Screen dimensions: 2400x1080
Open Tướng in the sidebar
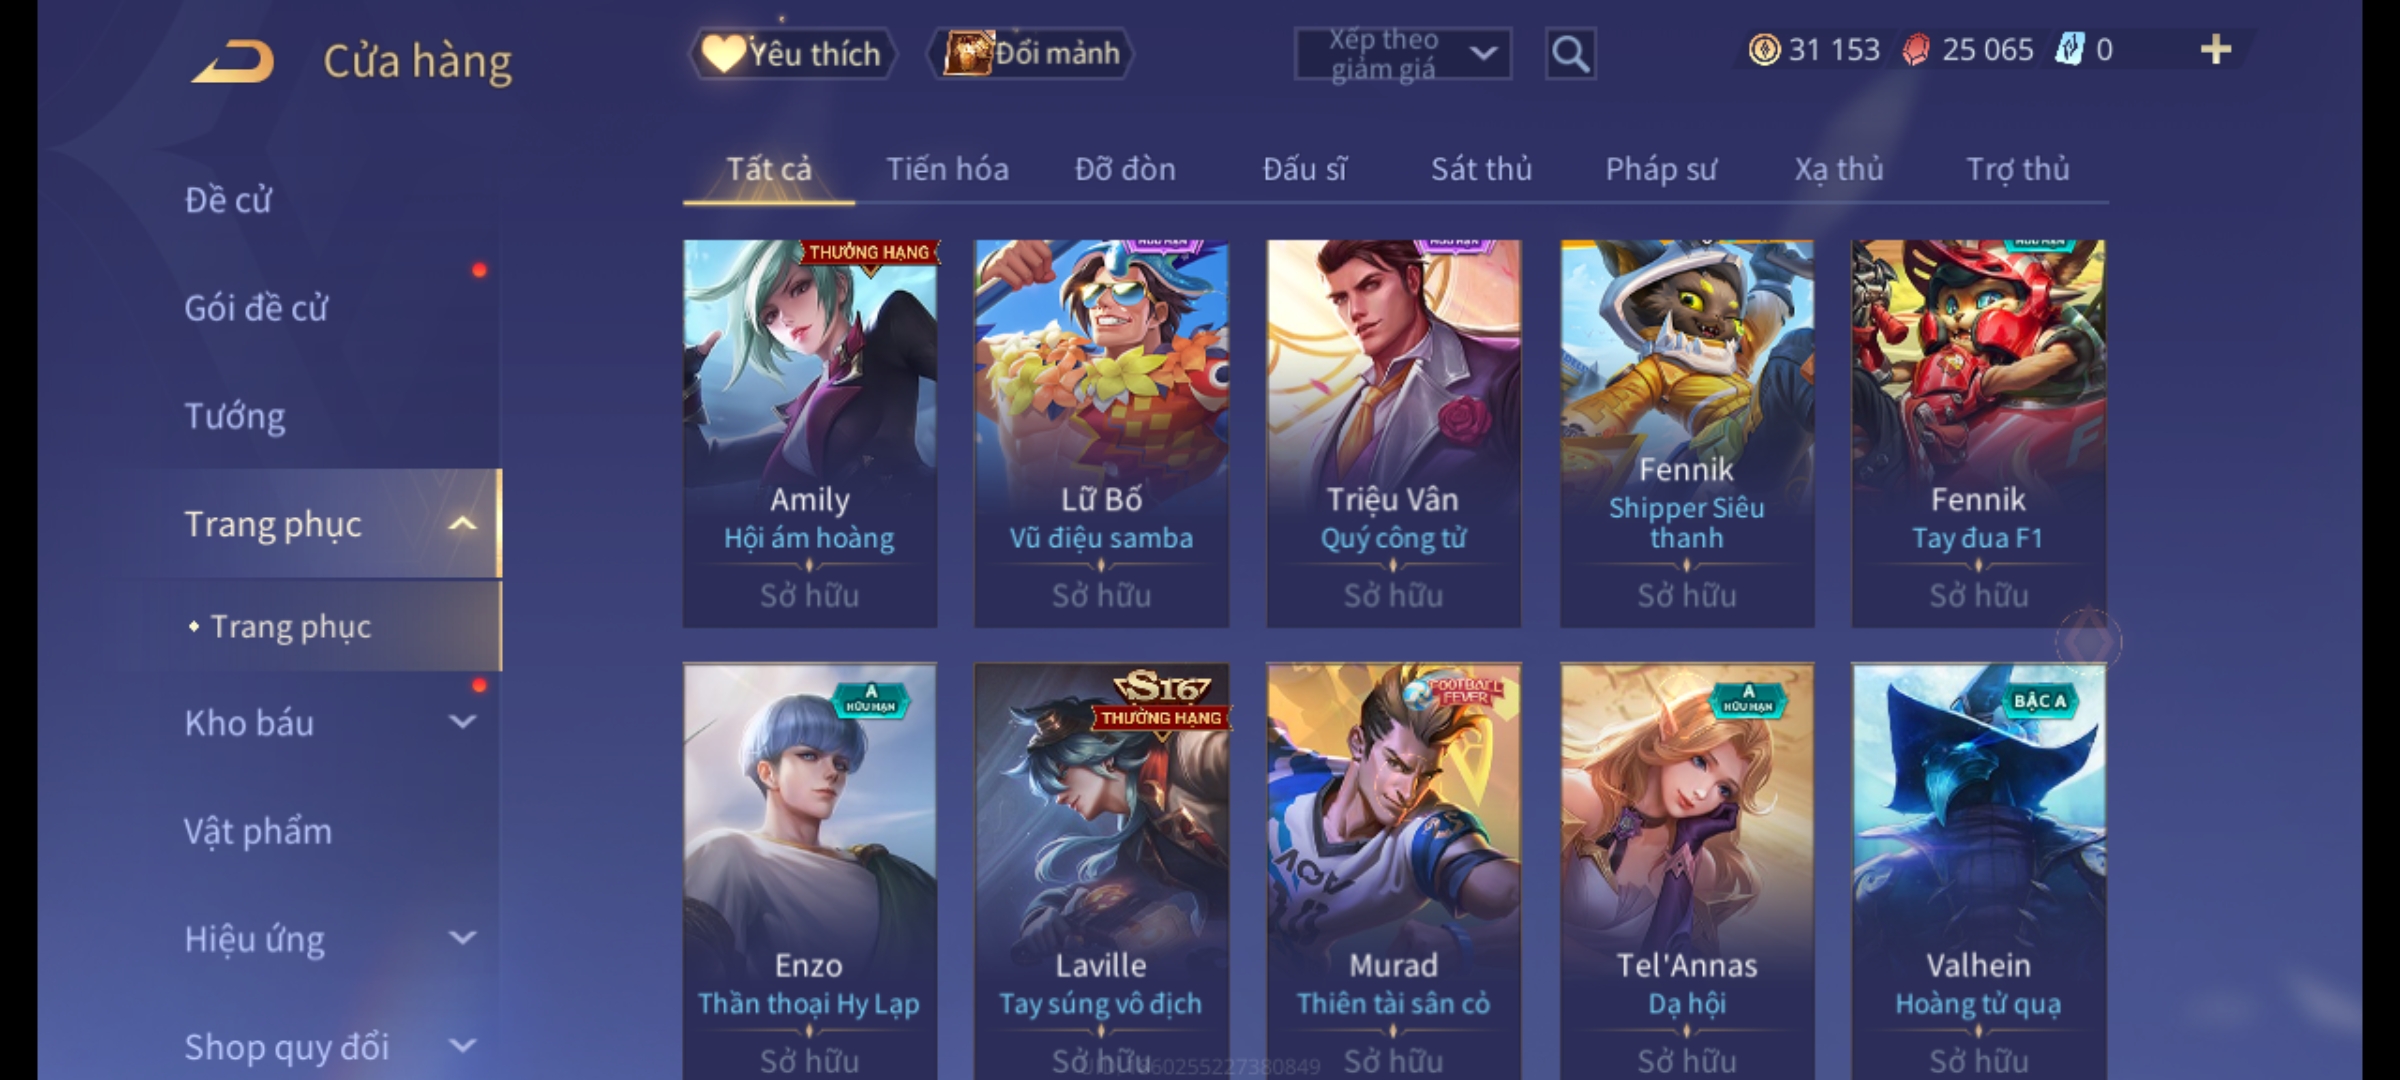235,416
